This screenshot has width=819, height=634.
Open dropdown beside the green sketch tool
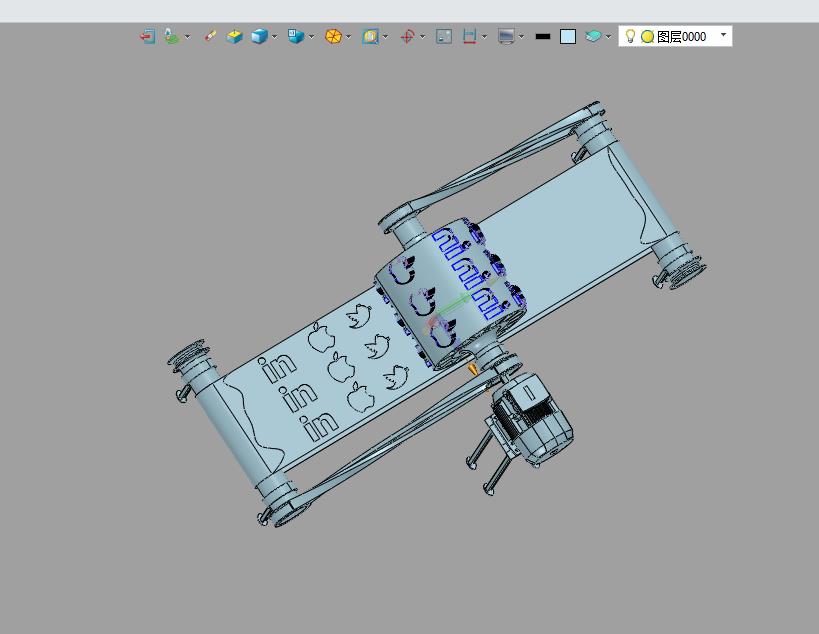[x=188, y=37]
